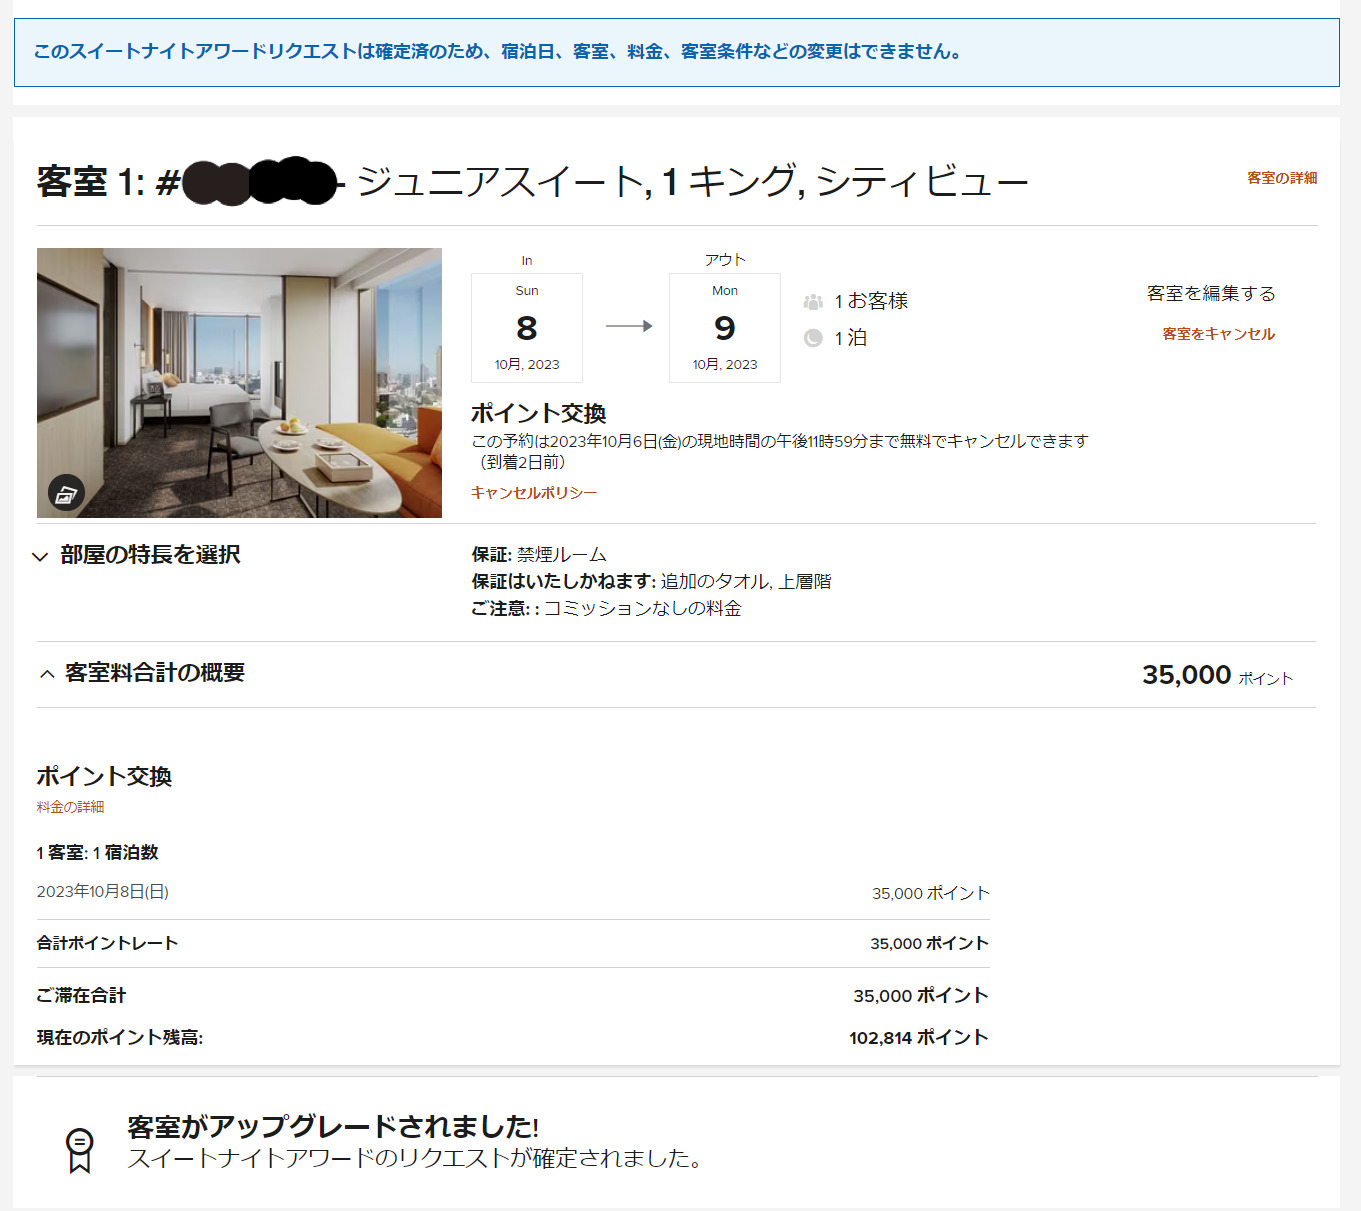Click the 35,000 ポイント total in summary header
Image resolution: width=1361 pixels, height=1211 pixels.
(1216, 675)
